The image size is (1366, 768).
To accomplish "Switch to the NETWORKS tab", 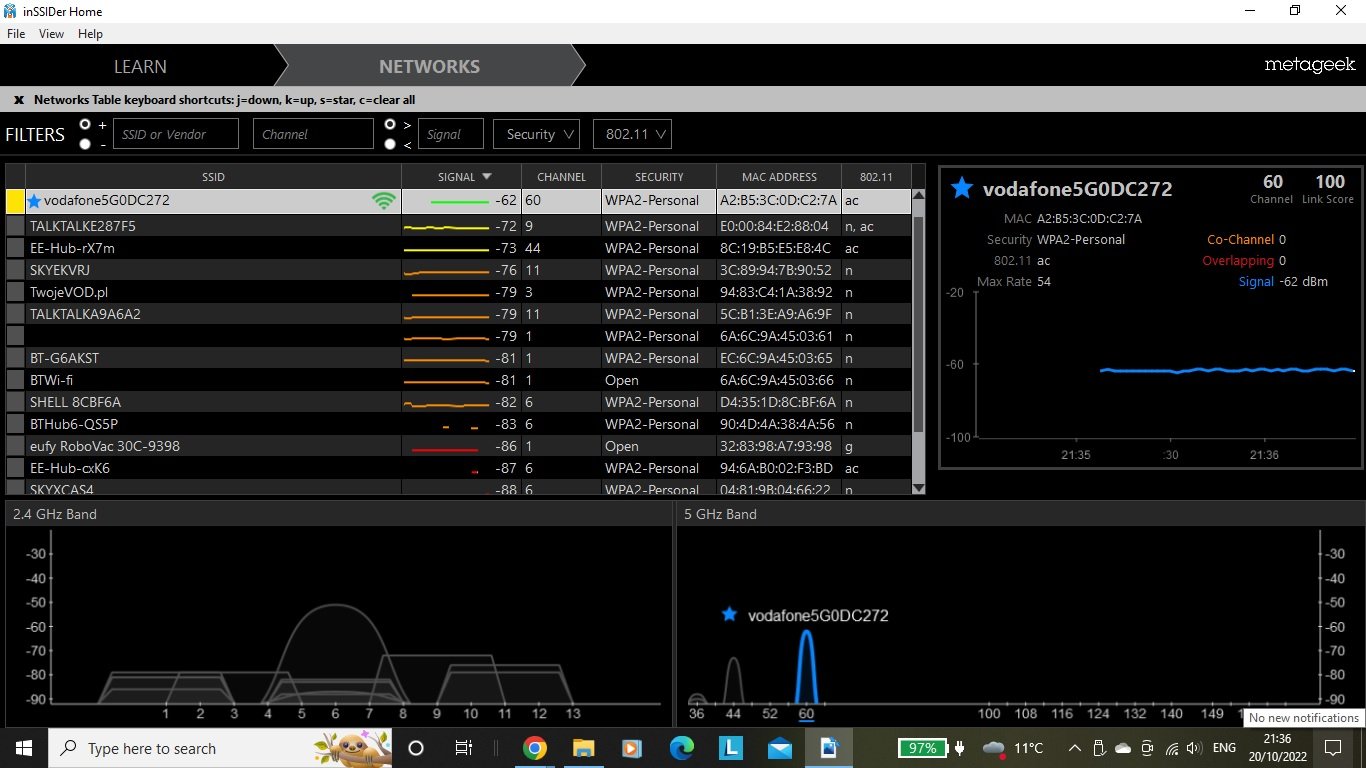I will [x=429, y=66].
